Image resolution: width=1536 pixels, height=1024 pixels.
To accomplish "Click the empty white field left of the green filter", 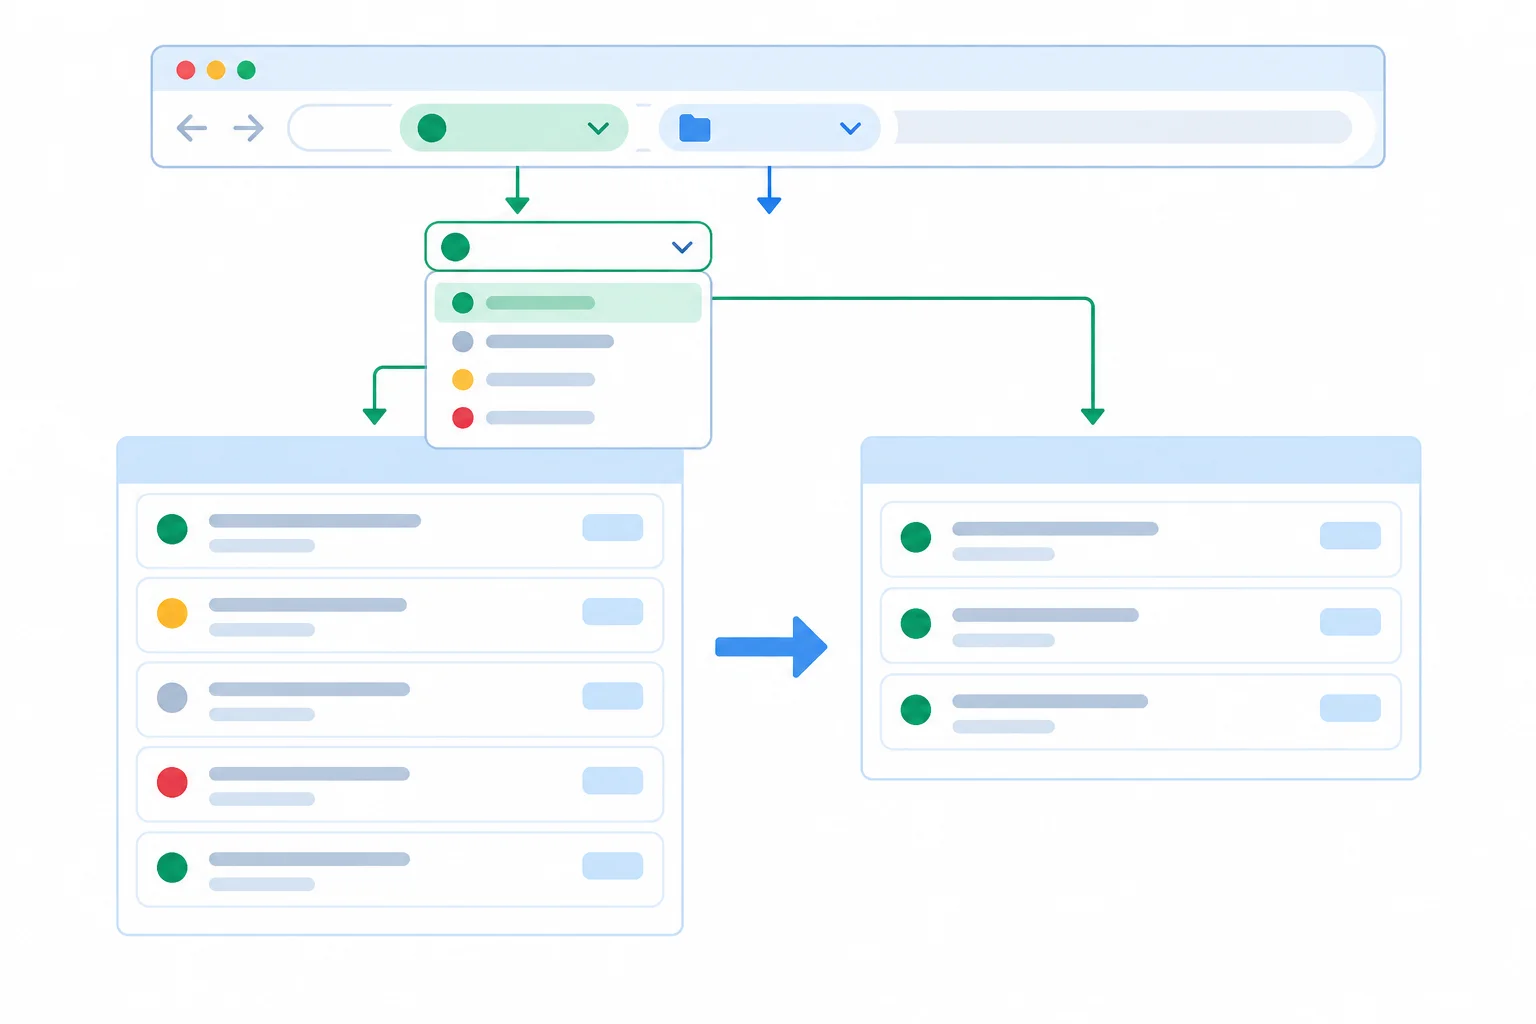I will point(342,128).
